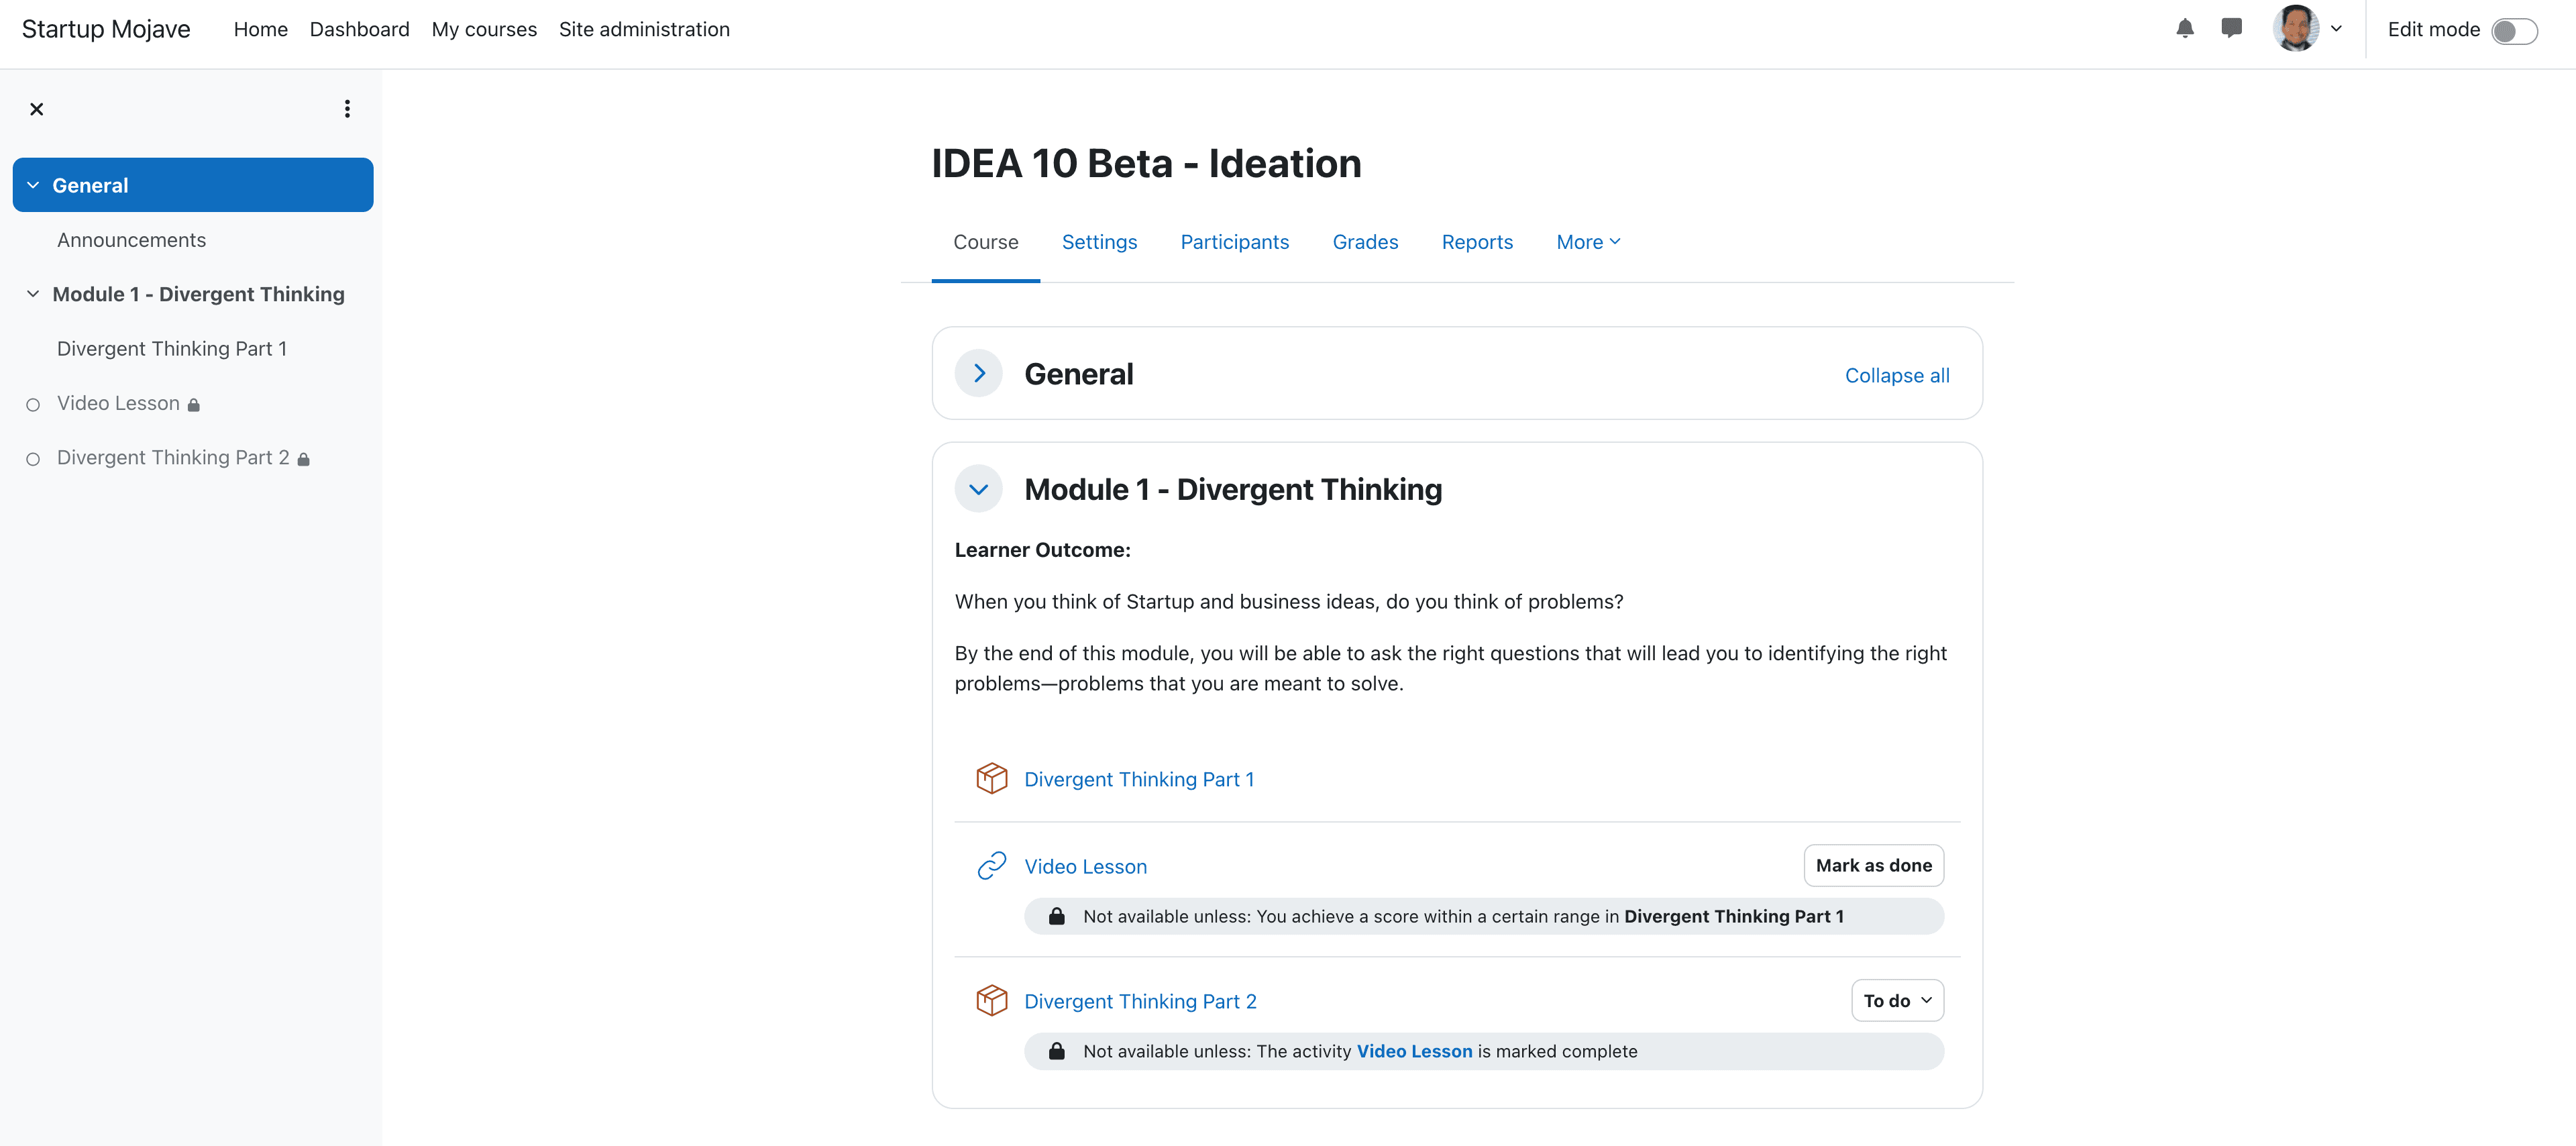Click Video Lesson completion circle in sidebar

[33, 405]
